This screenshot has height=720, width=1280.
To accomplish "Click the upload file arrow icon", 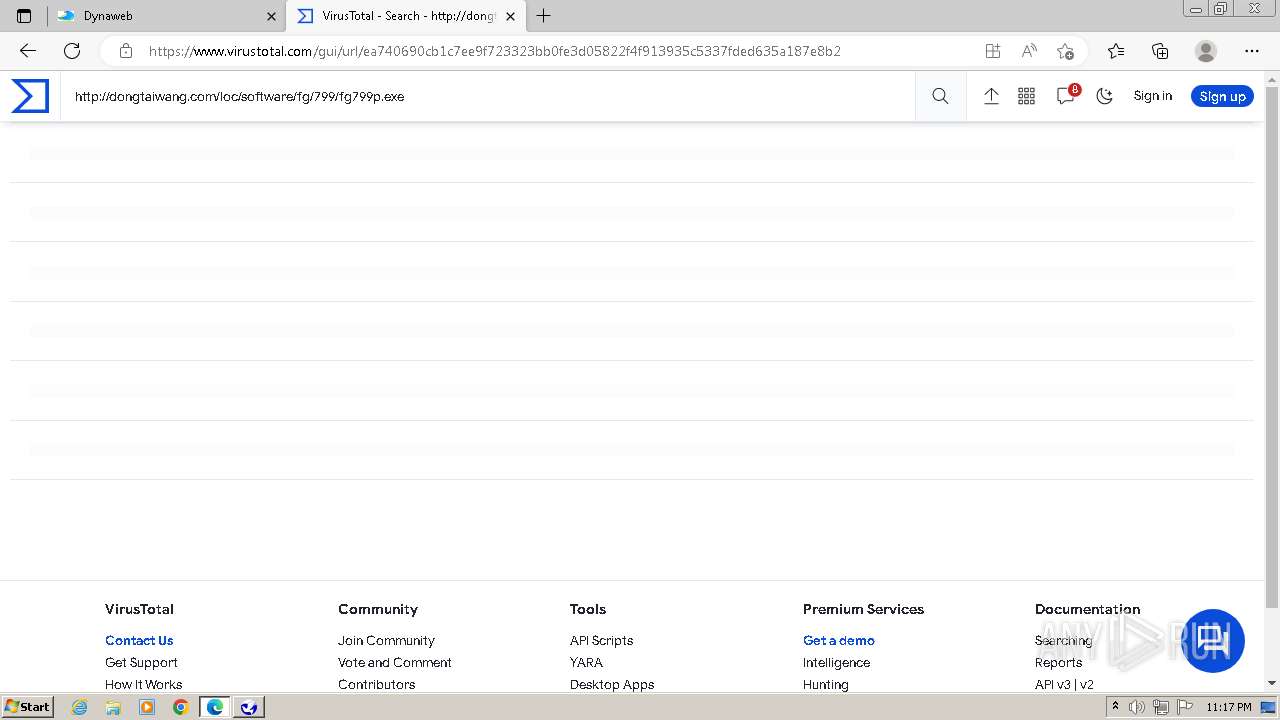I will 991,96.
